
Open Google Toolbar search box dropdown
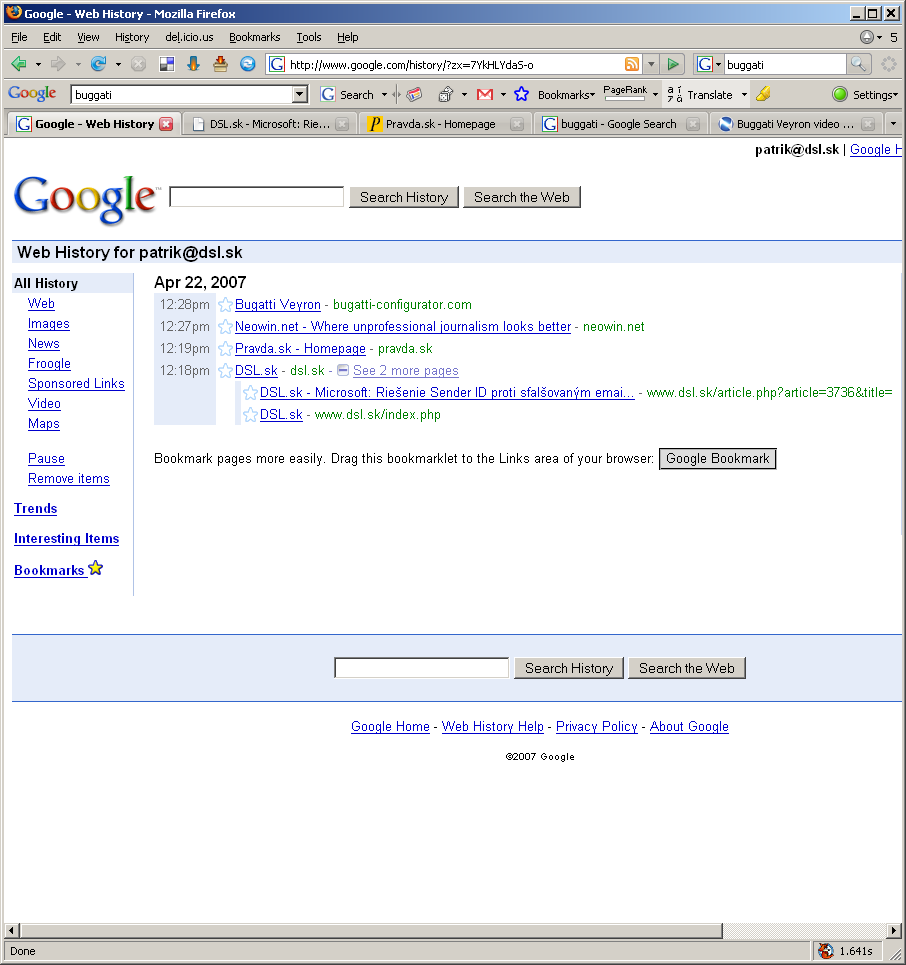click(300, 94)
